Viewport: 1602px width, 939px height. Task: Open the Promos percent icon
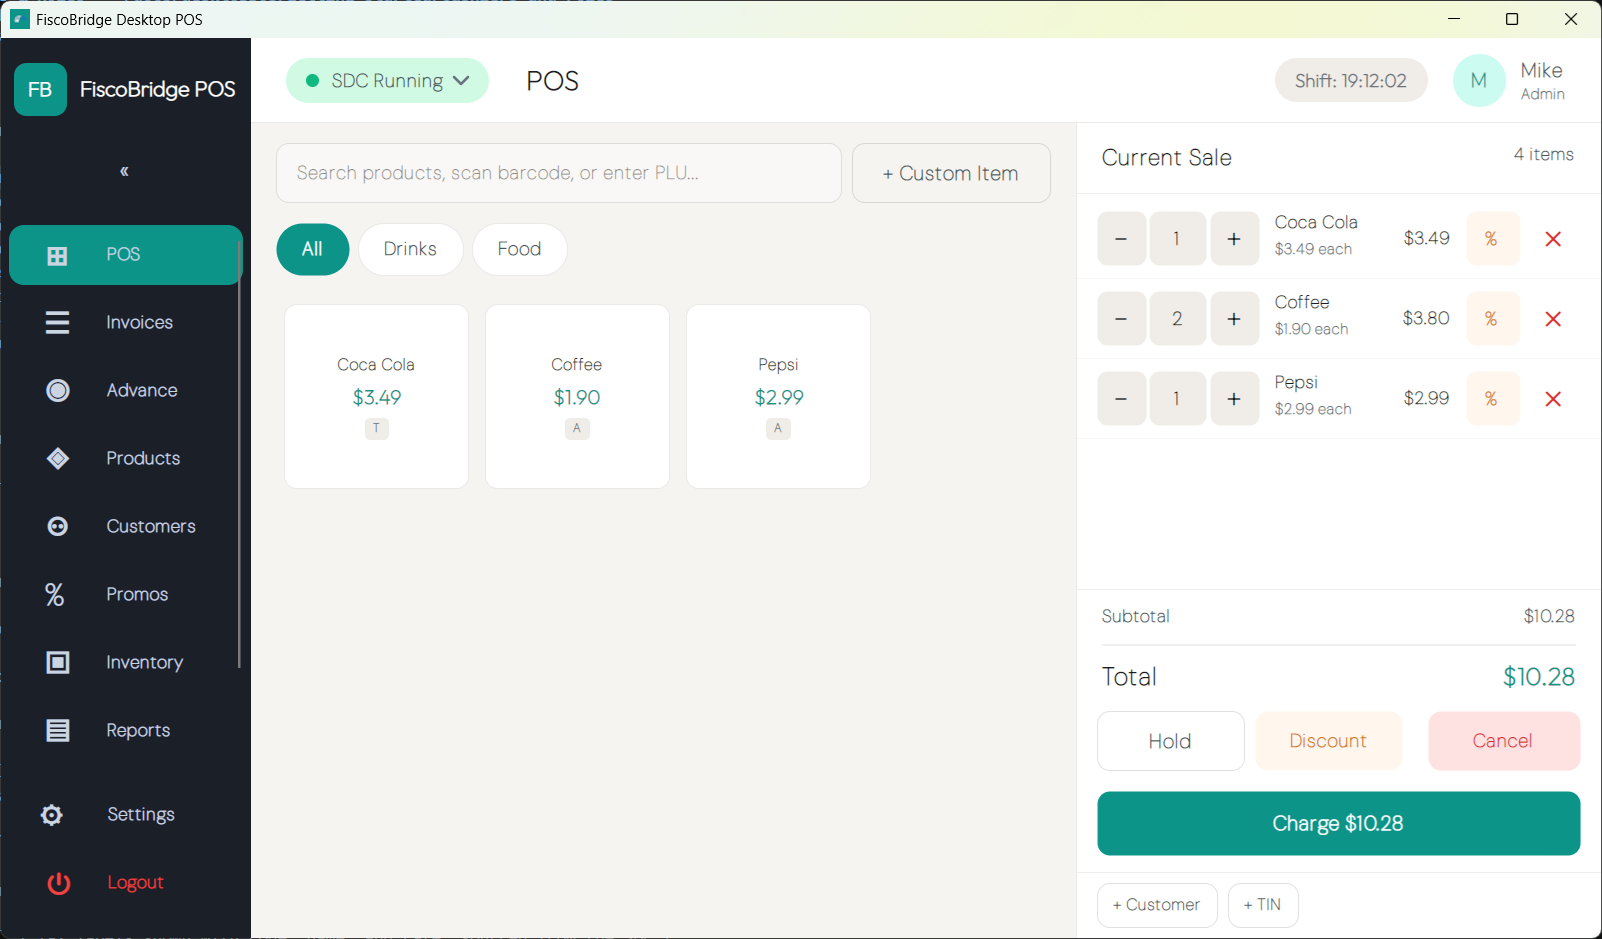pos(55,594)
